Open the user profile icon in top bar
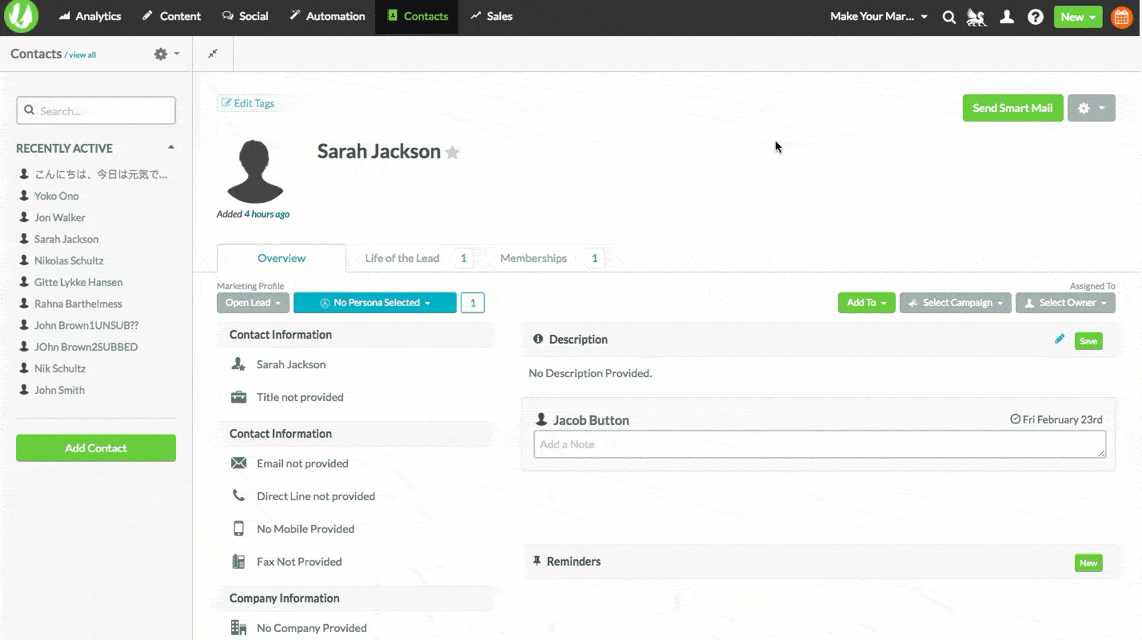 click(x=1007, y=17)
